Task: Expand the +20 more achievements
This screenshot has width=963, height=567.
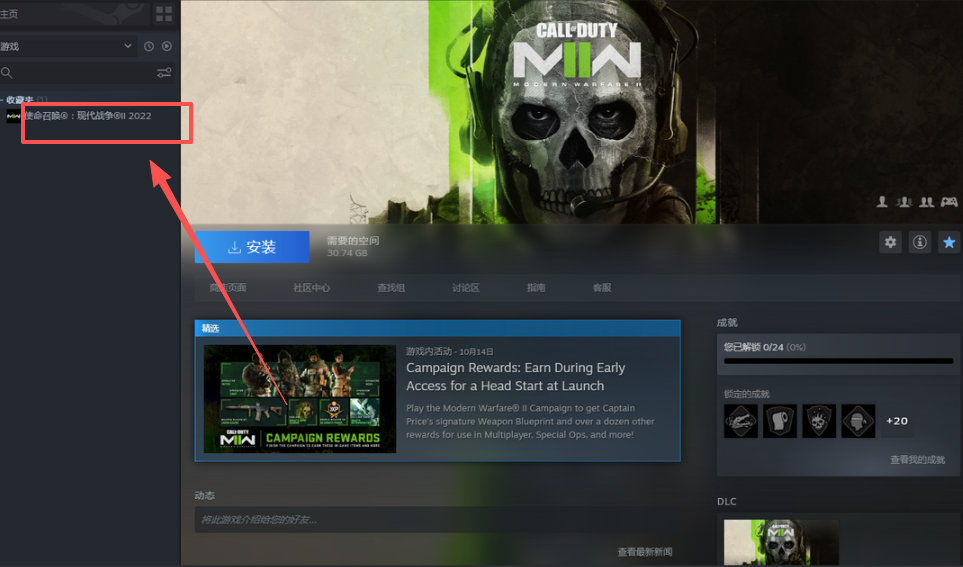Action: [x=897, y=421]
